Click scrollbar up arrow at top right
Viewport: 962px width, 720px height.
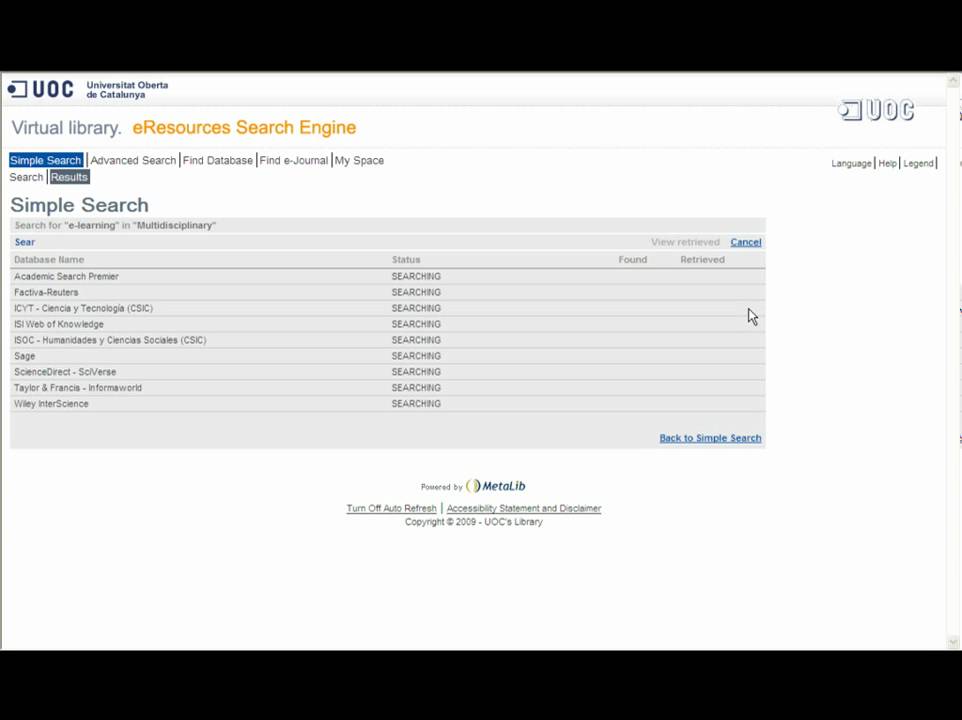coord(953,80)
